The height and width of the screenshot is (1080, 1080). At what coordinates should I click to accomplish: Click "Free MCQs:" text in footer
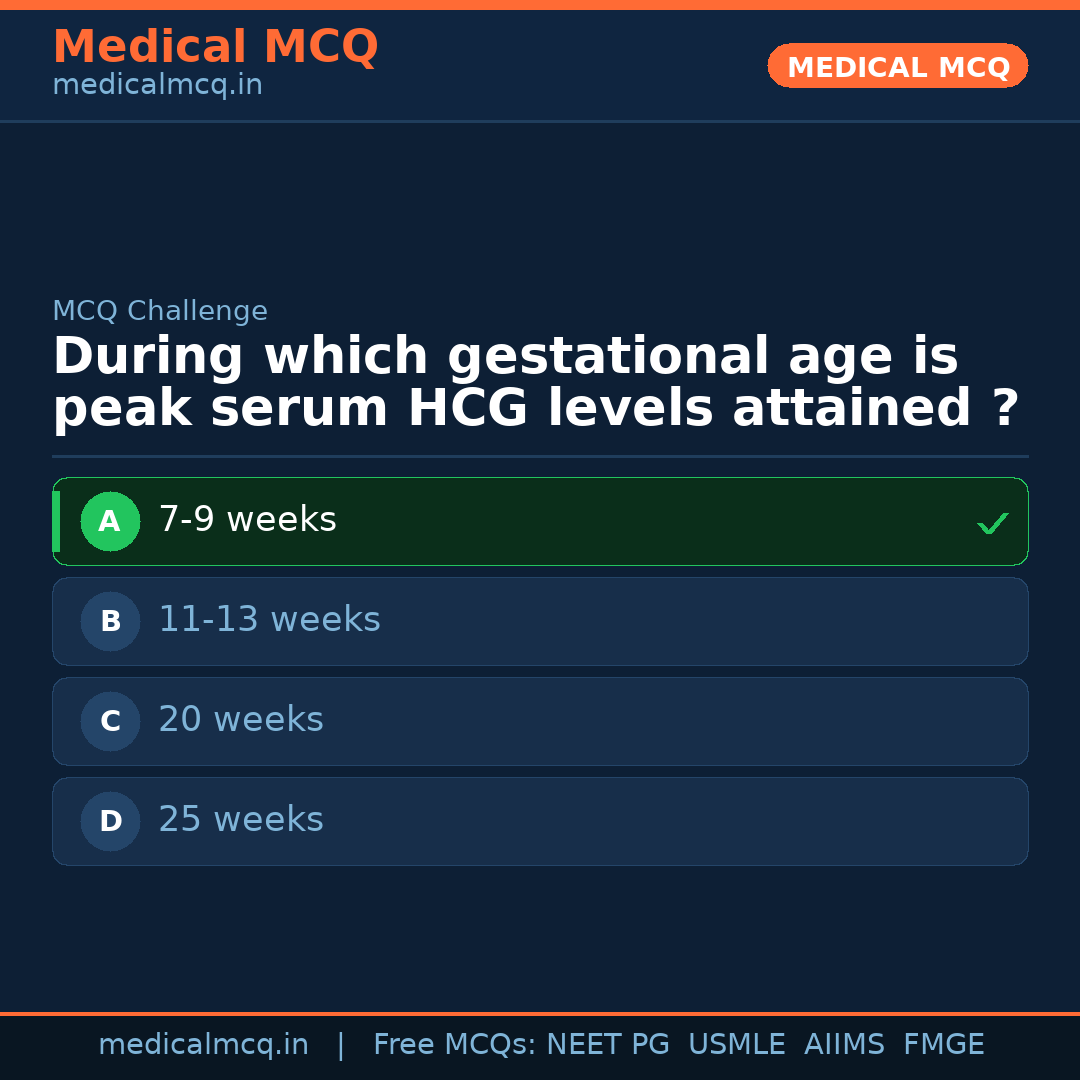click(x=455, y=1045)
